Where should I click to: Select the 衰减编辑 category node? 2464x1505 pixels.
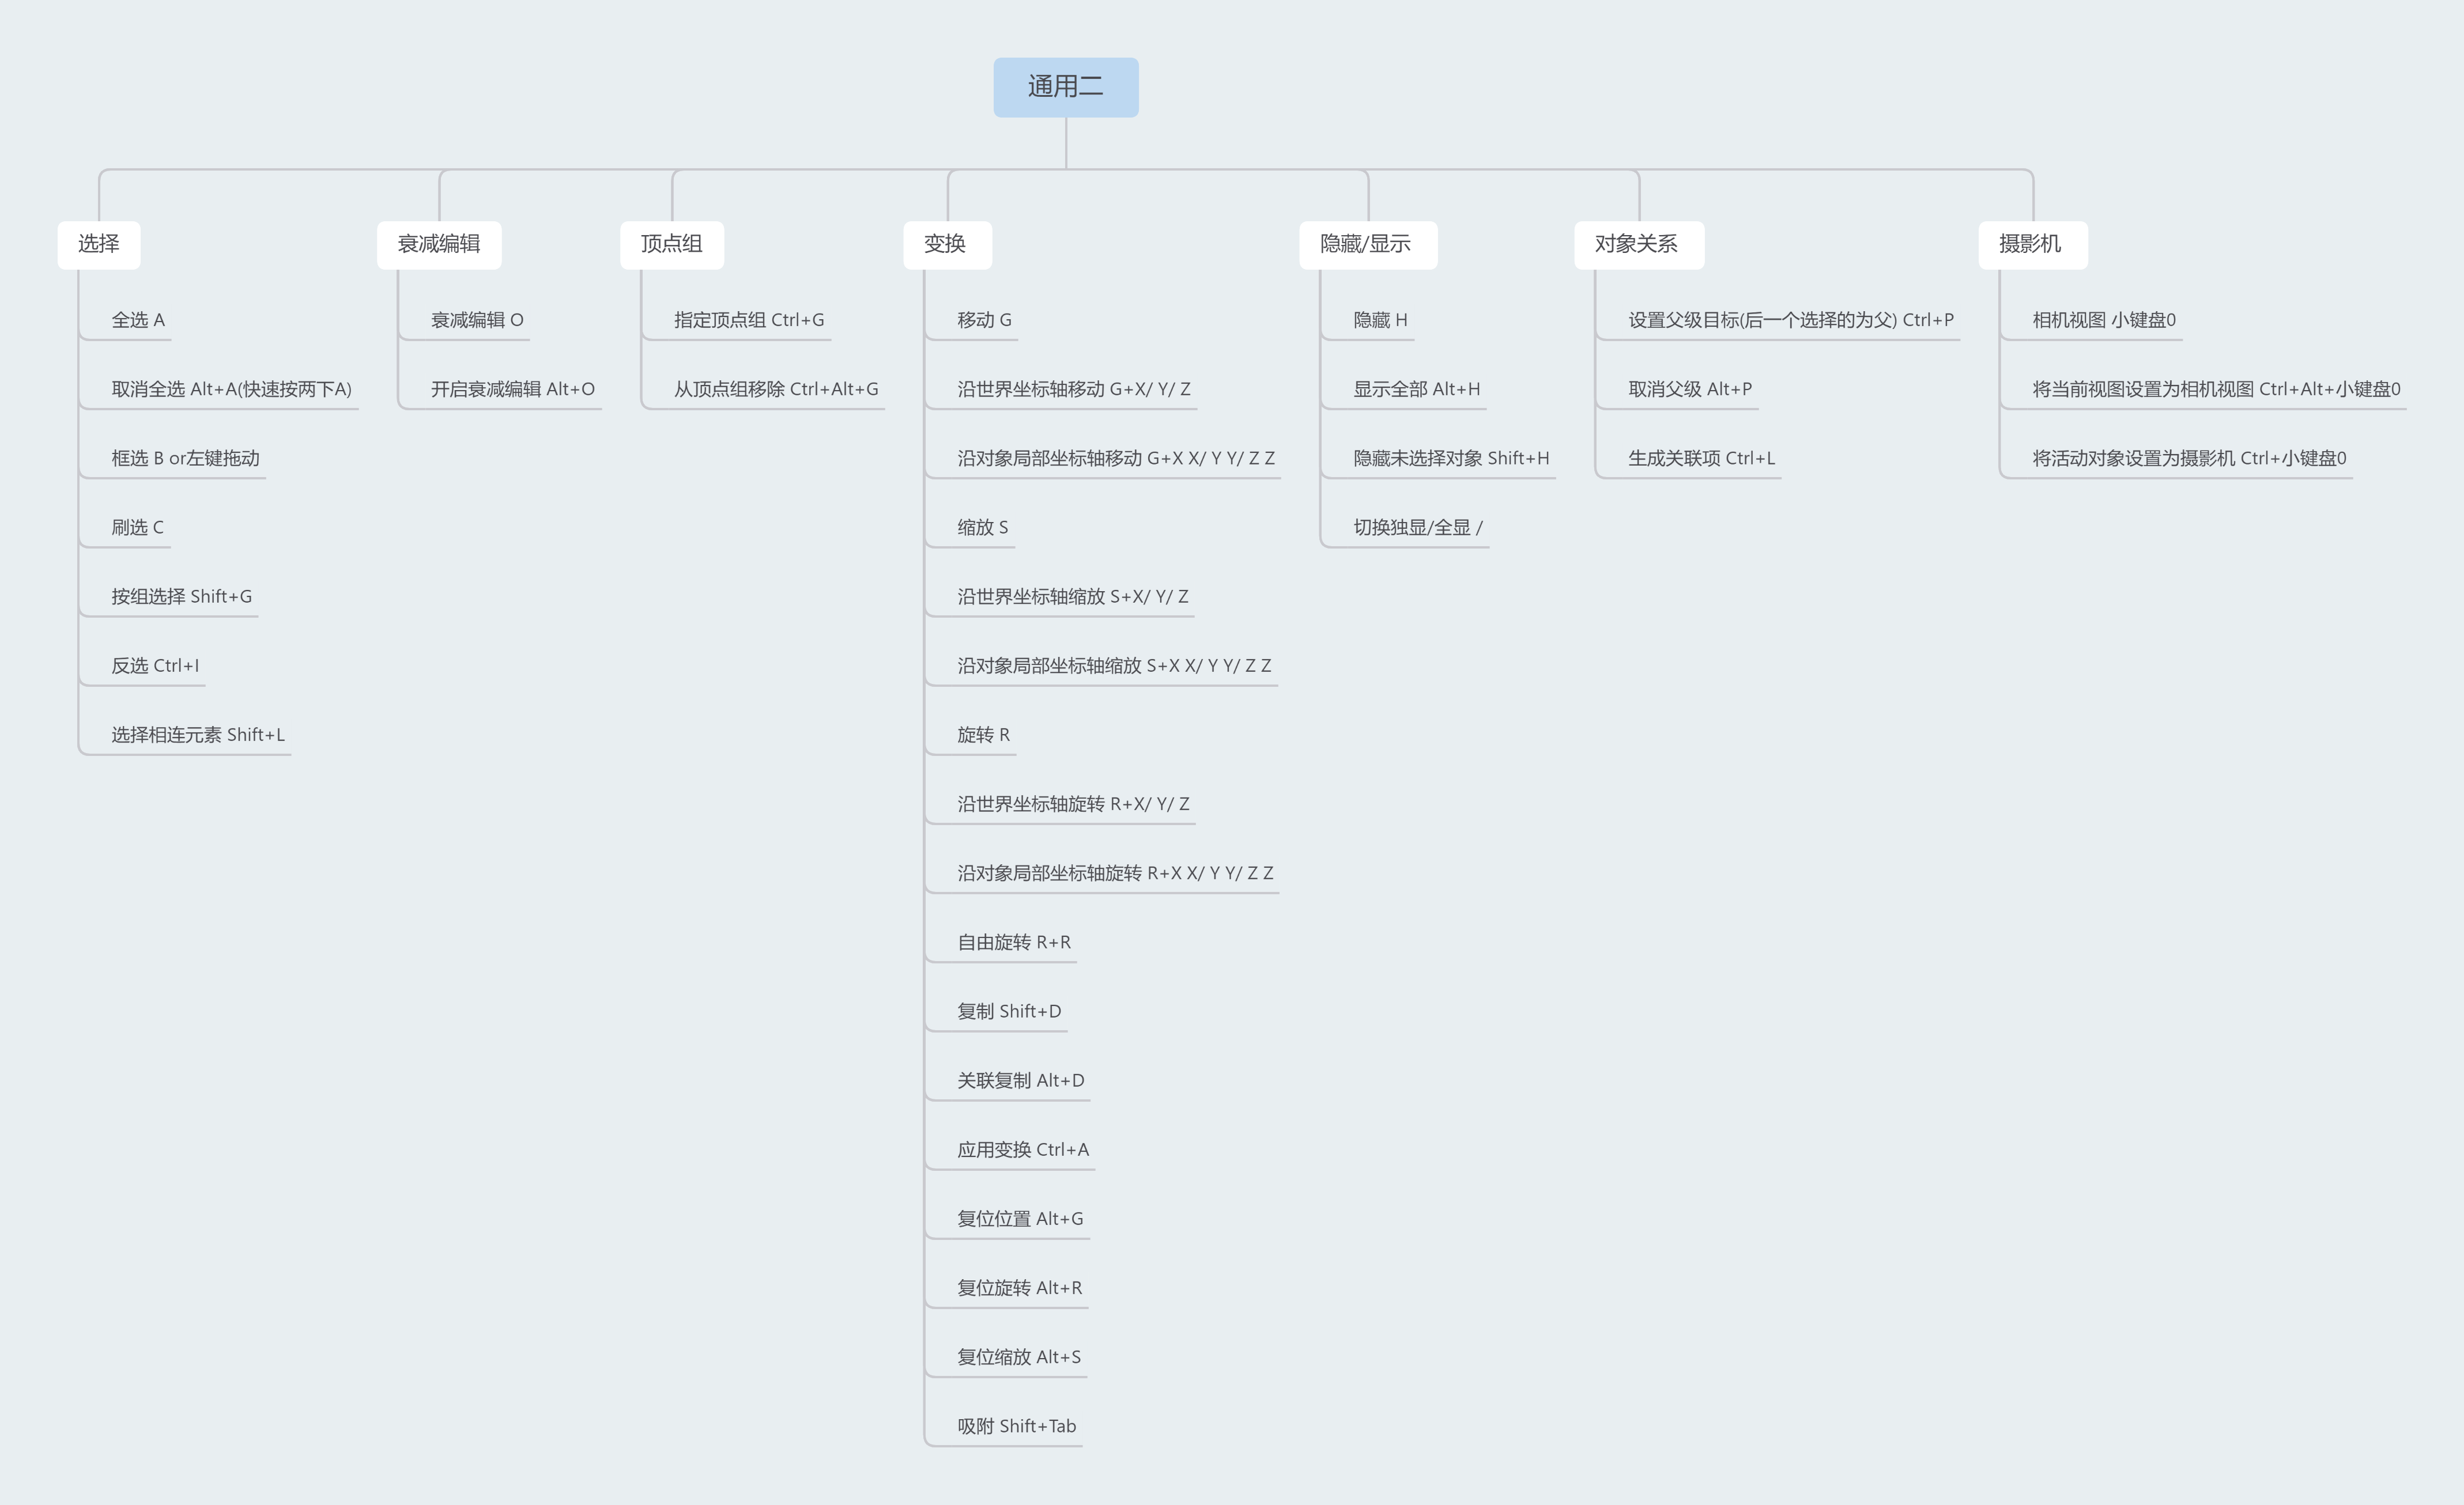(438, 244)
